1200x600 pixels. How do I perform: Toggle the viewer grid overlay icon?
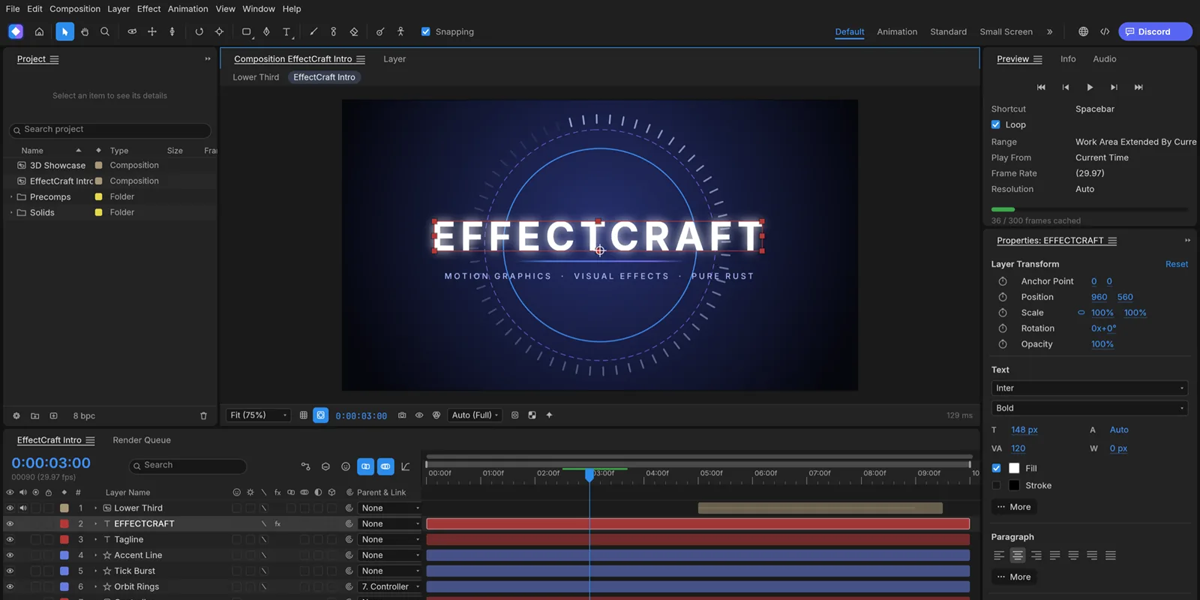(x=303, y=415)
